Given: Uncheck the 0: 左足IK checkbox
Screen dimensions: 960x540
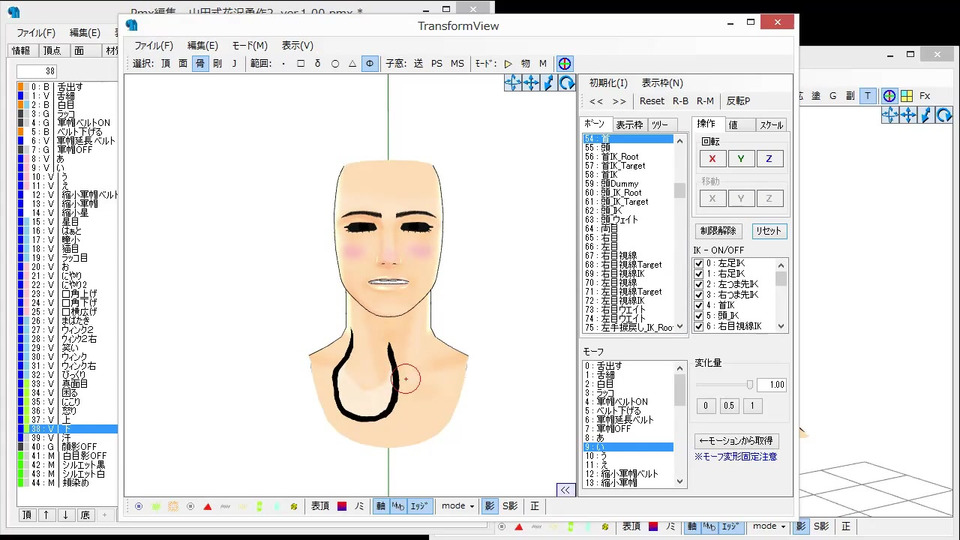Looking at the screenshot, I should coord(699,263).
